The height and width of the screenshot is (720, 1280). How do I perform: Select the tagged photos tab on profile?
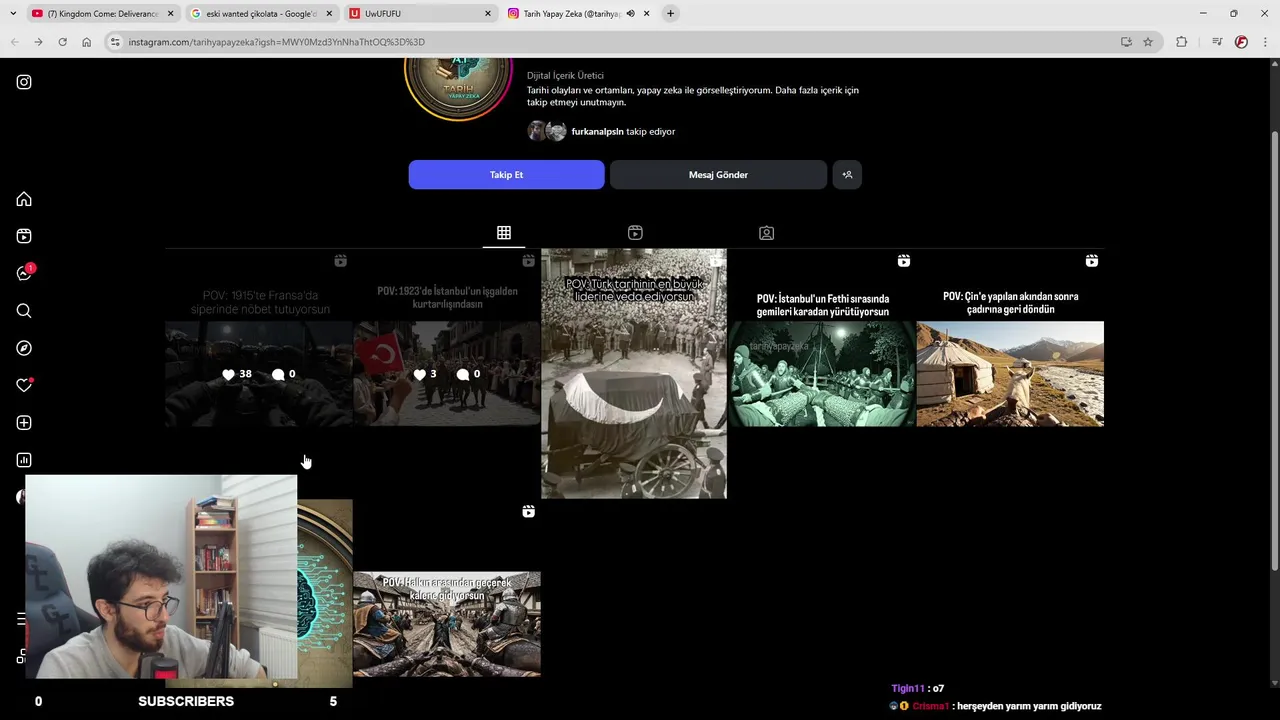pyautogui.click(x=766, y=233)
